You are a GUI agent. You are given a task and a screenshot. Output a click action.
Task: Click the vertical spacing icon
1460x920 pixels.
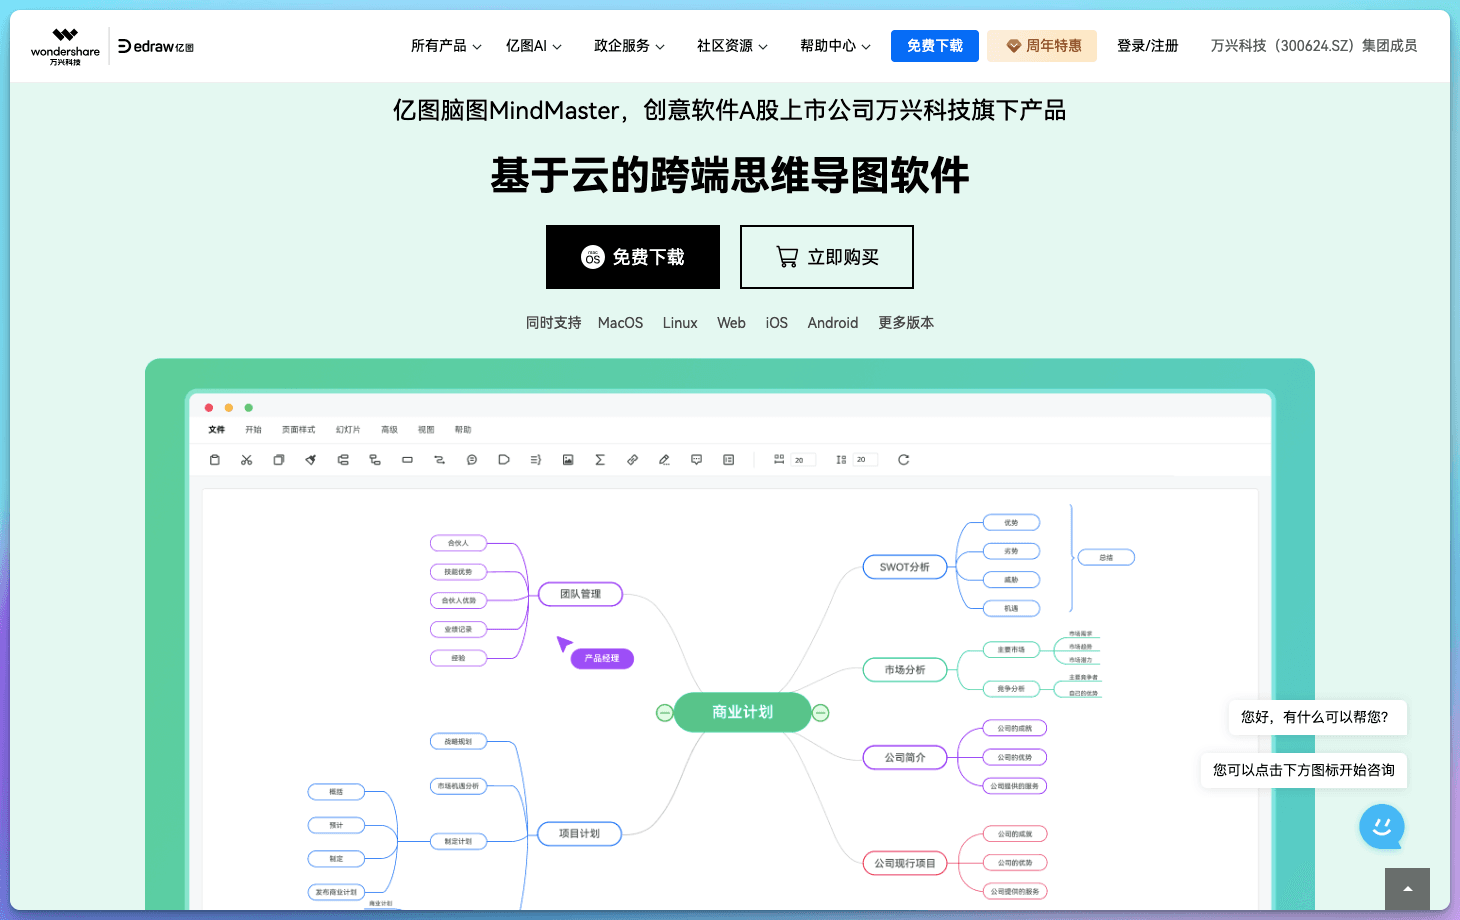pyautogui.click(x=841, y=460)
